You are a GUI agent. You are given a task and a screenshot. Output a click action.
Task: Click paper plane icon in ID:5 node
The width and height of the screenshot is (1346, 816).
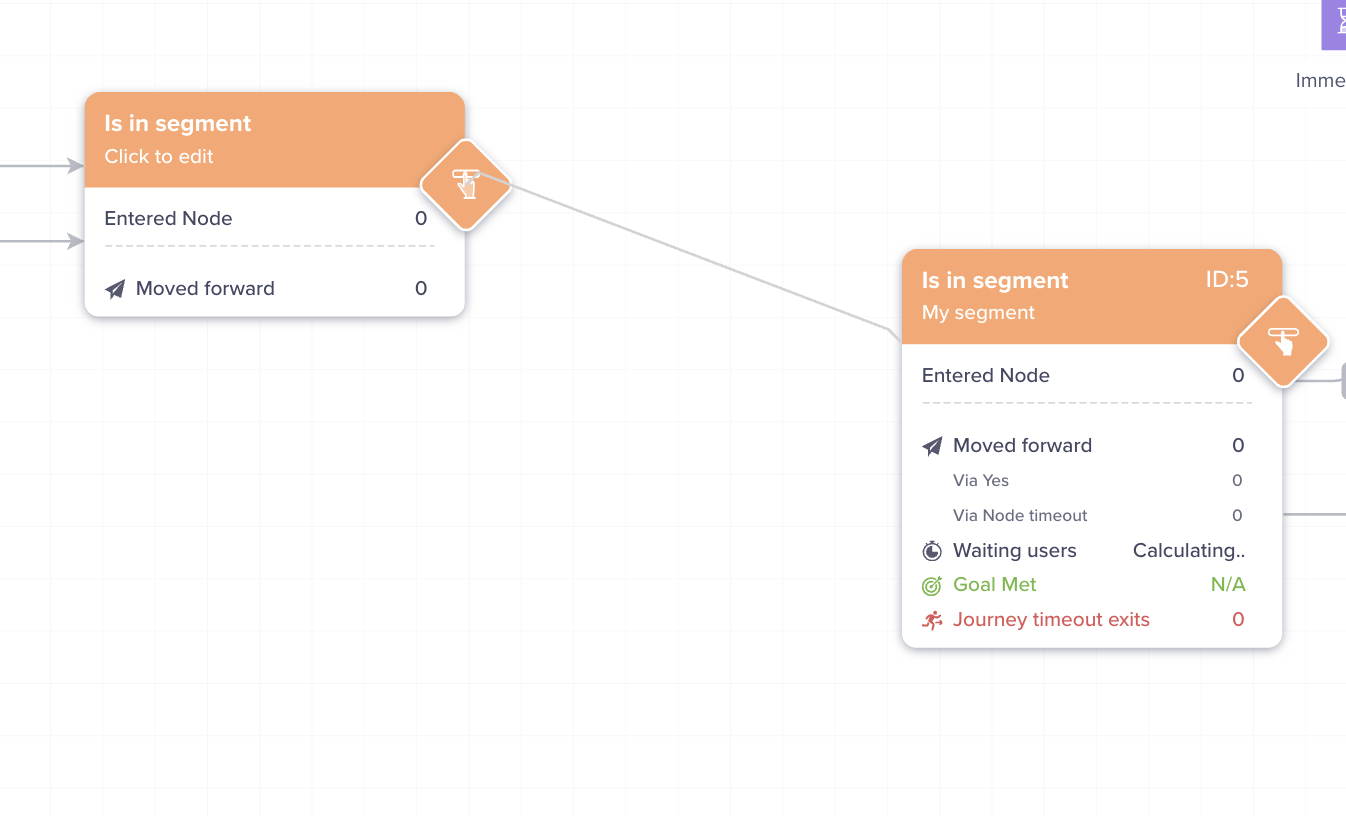932,446
